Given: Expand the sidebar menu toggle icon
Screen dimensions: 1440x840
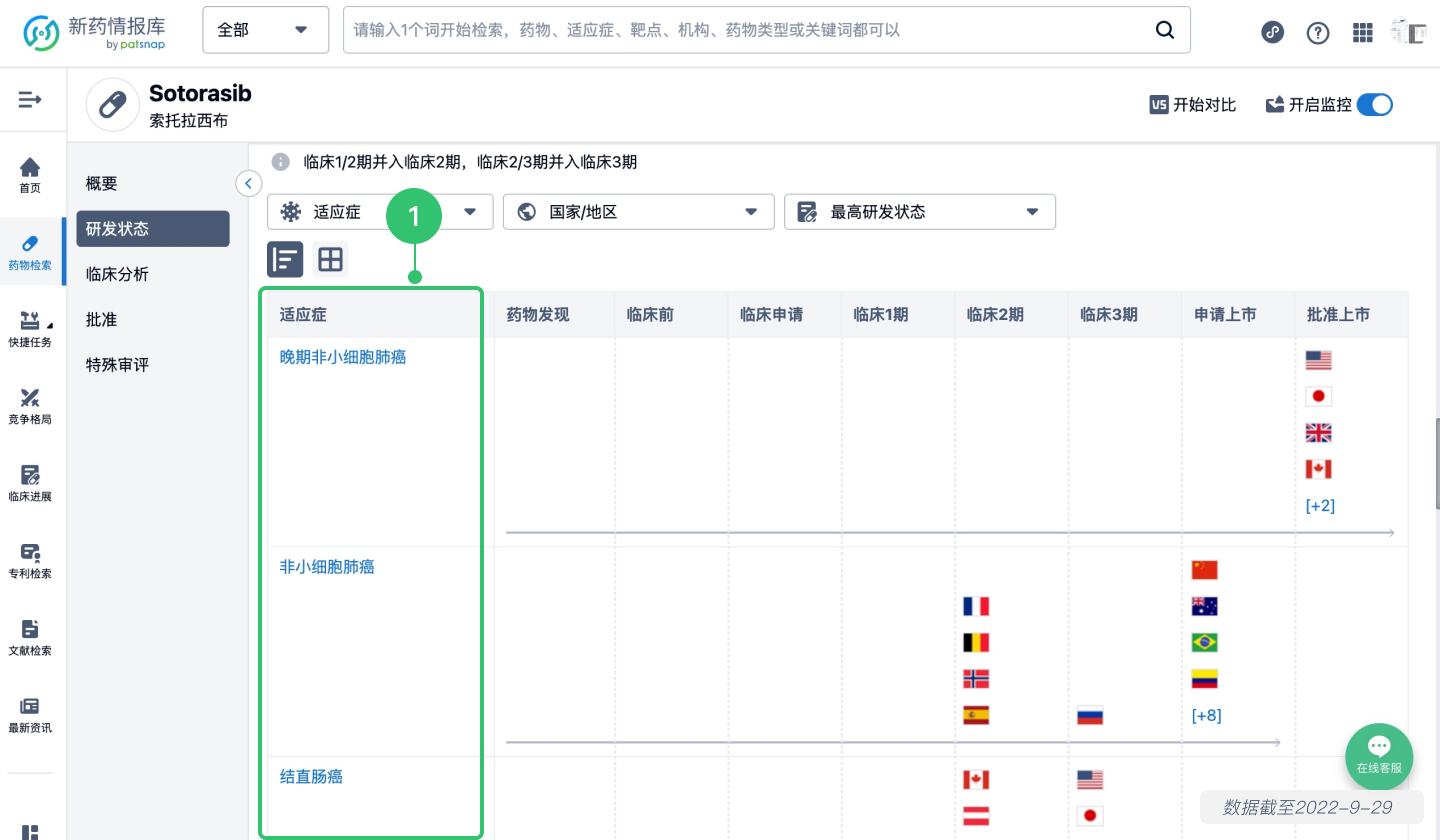Looking at the screenshot, I should [x=30, y=99].
